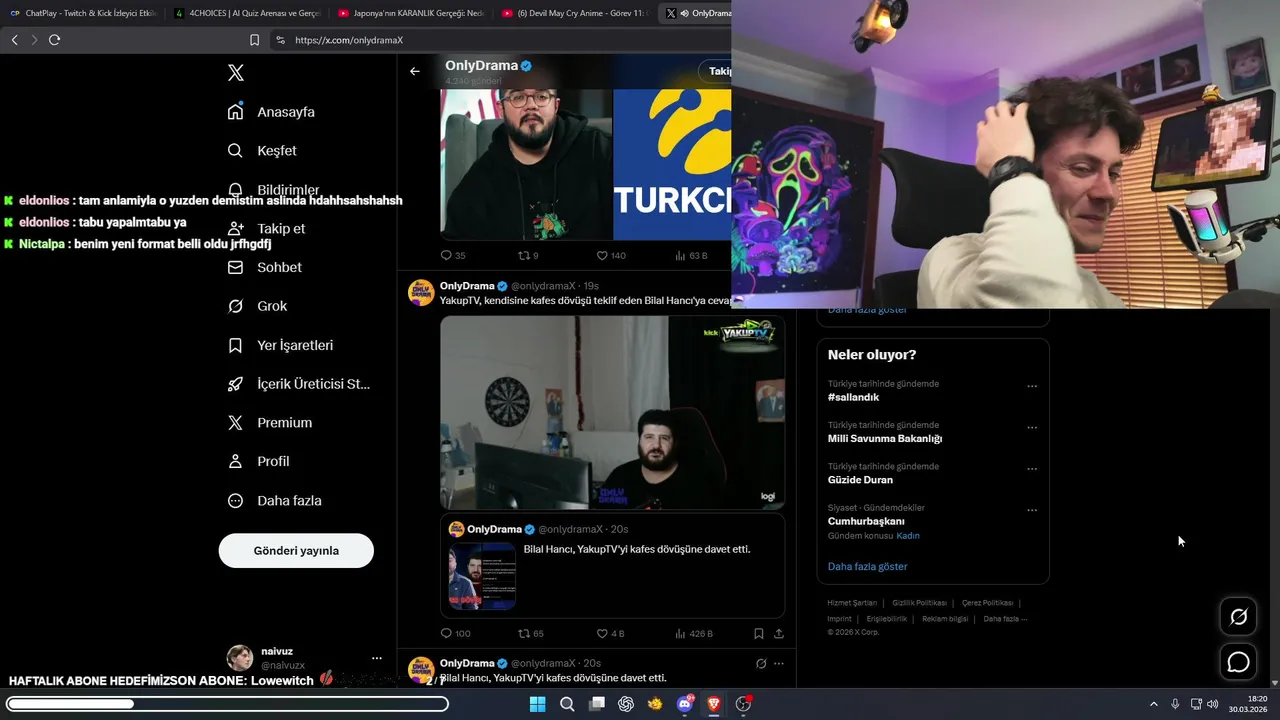
Task: Open the Turkcell image in top post
Action: 673,165
